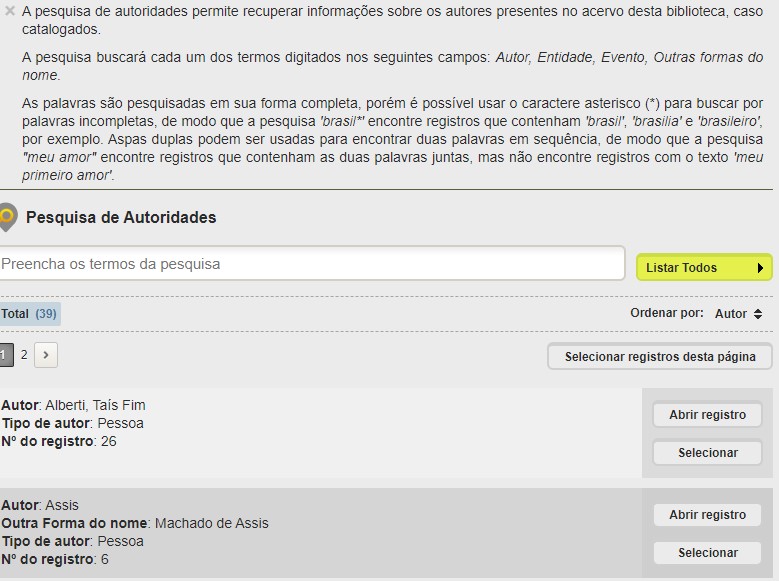Open the Assis author record

(707, 515)
